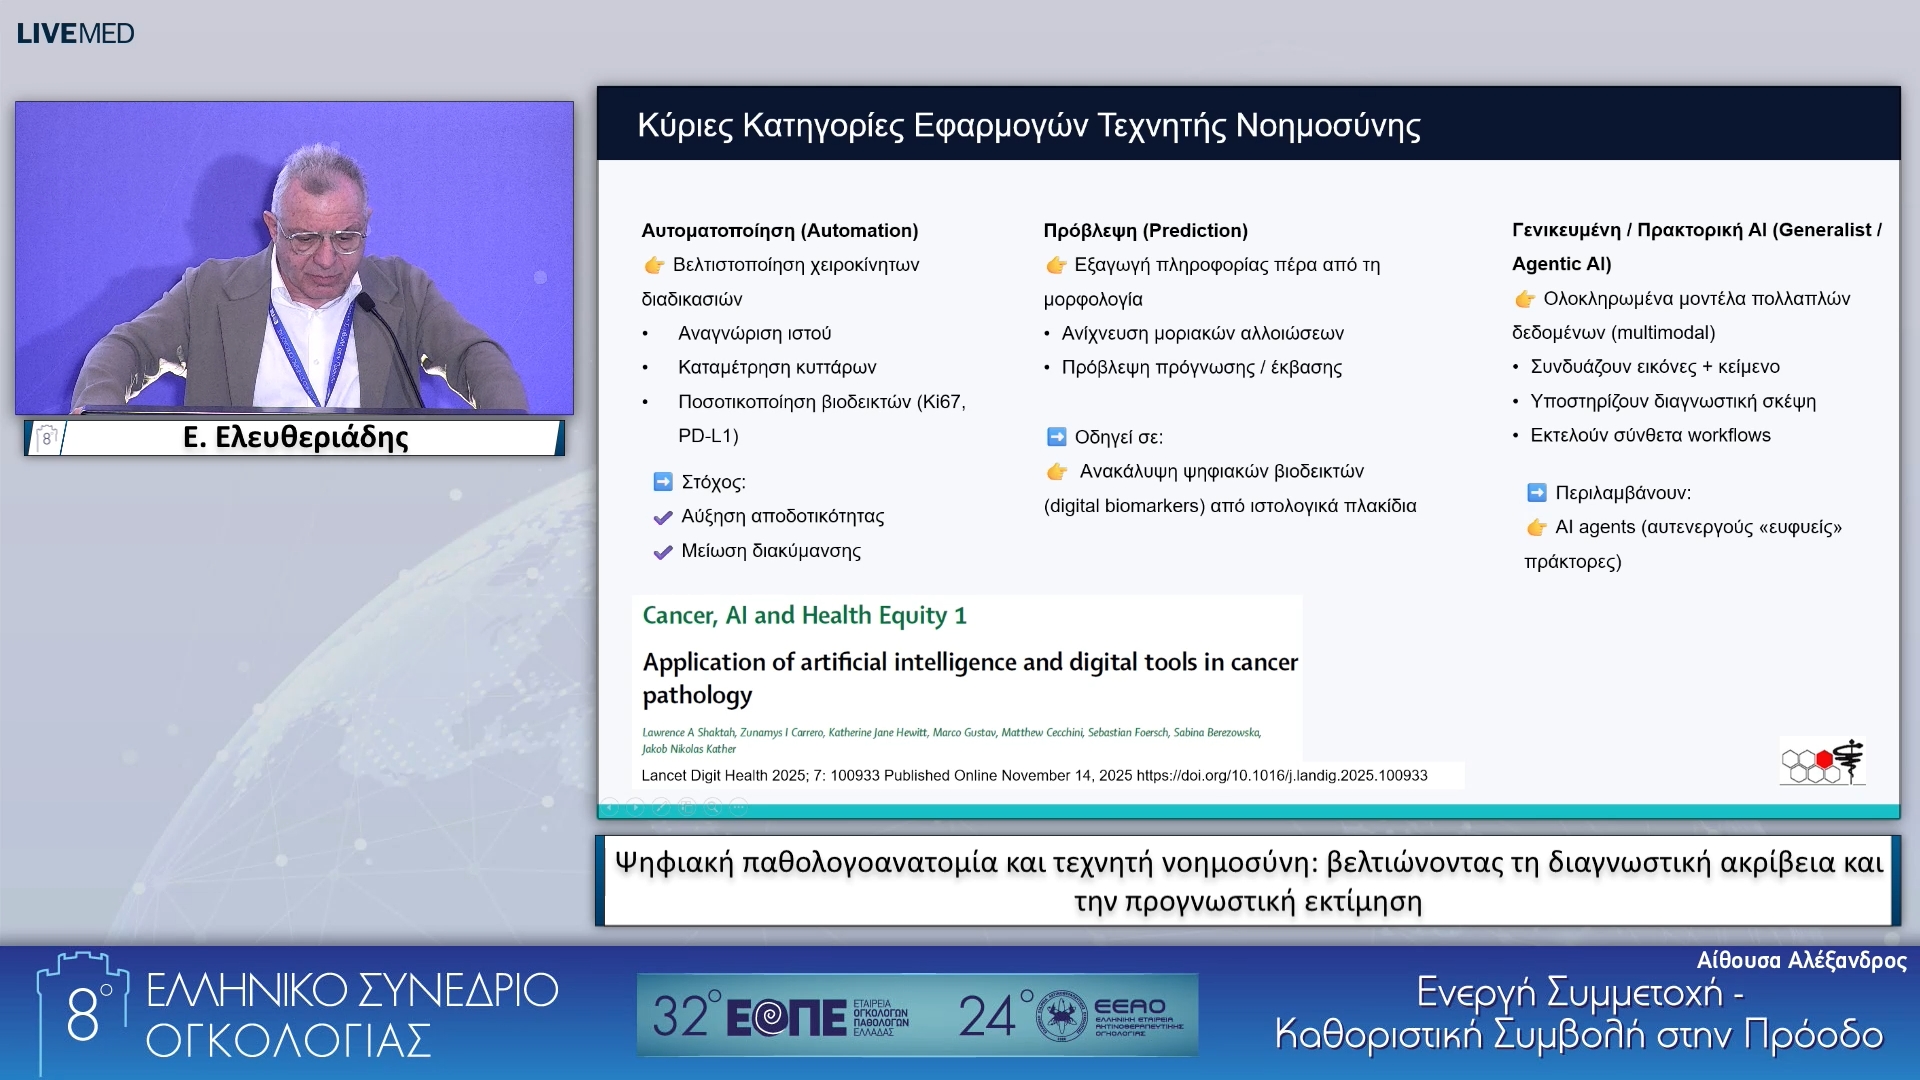Open the doi.org link in Lancet citation

tap(1282, 775)
